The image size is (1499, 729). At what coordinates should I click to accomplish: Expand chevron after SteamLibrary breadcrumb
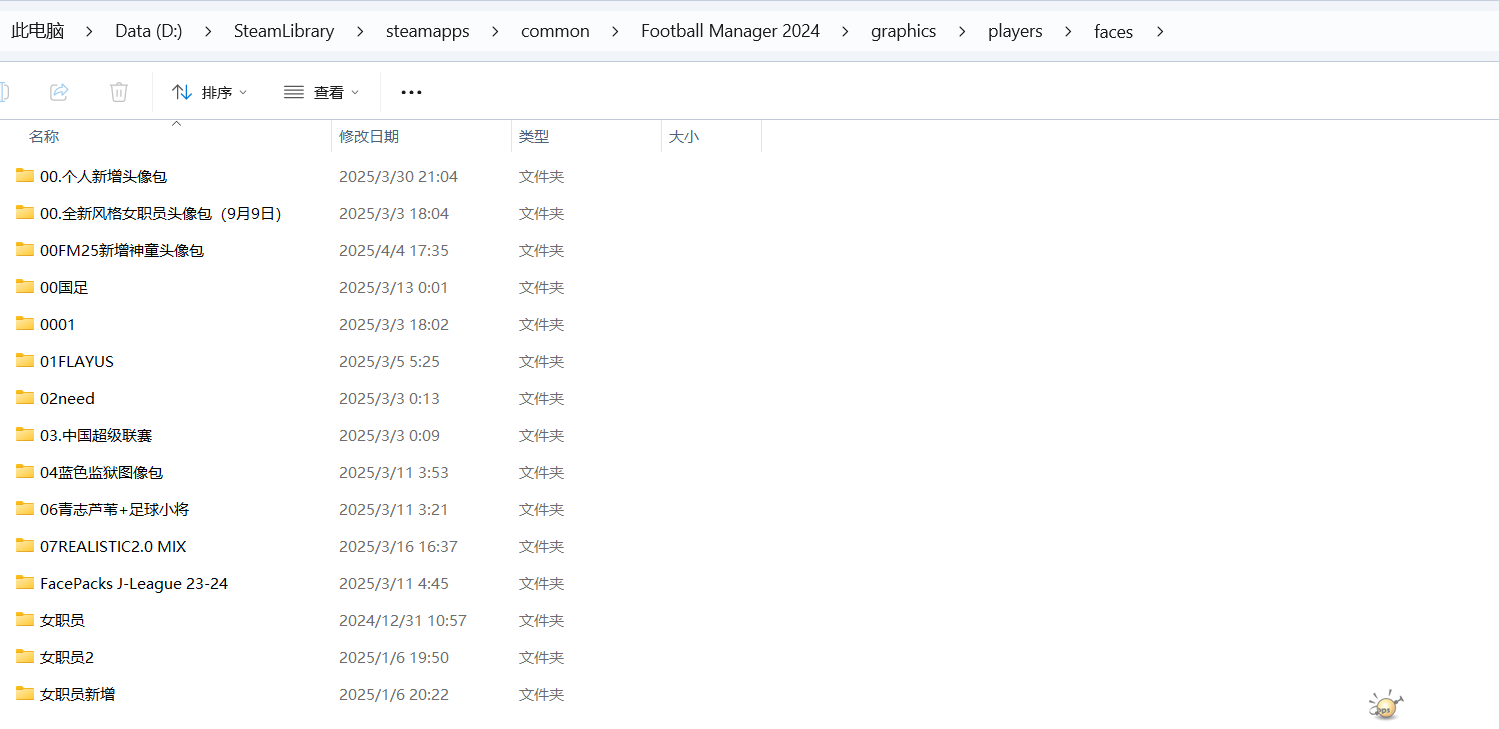pos(360,31)
